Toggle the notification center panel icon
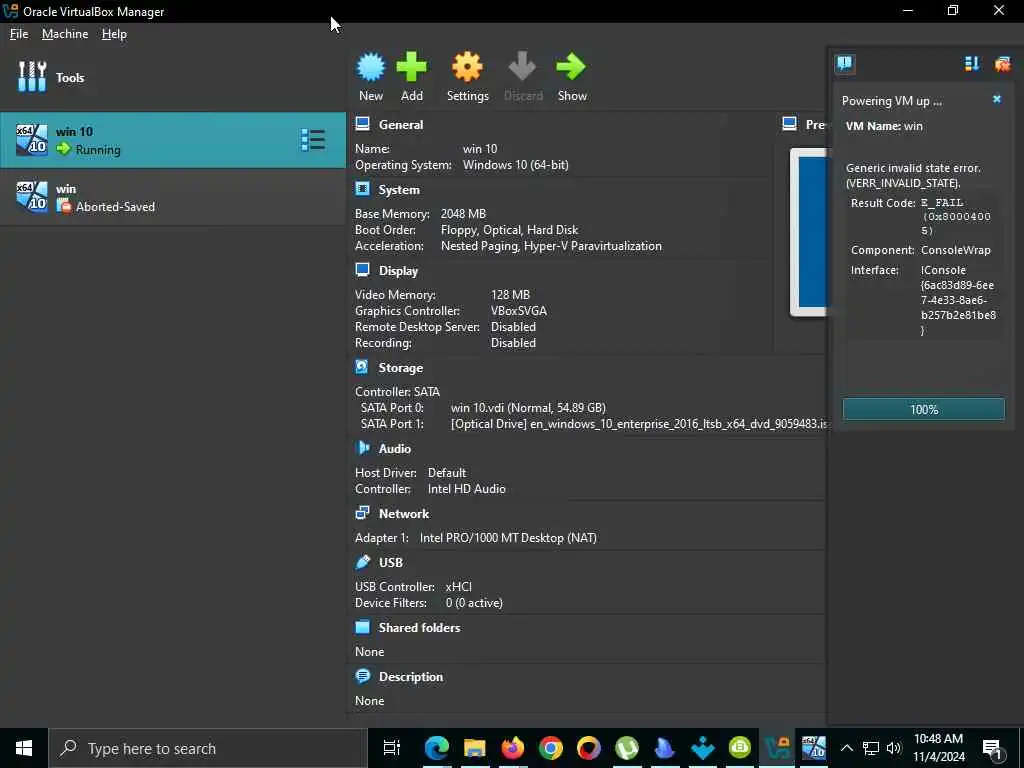 845,63
